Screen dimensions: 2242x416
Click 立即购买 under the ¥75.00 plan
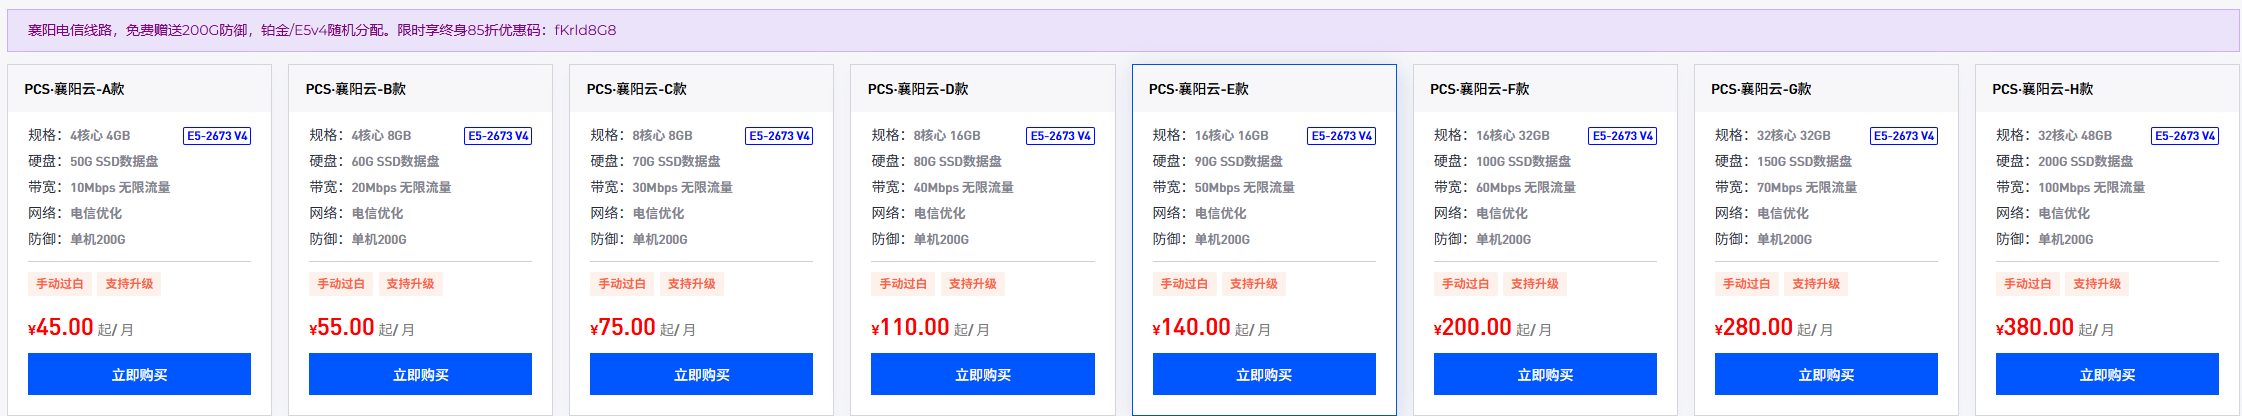point(701,374)
